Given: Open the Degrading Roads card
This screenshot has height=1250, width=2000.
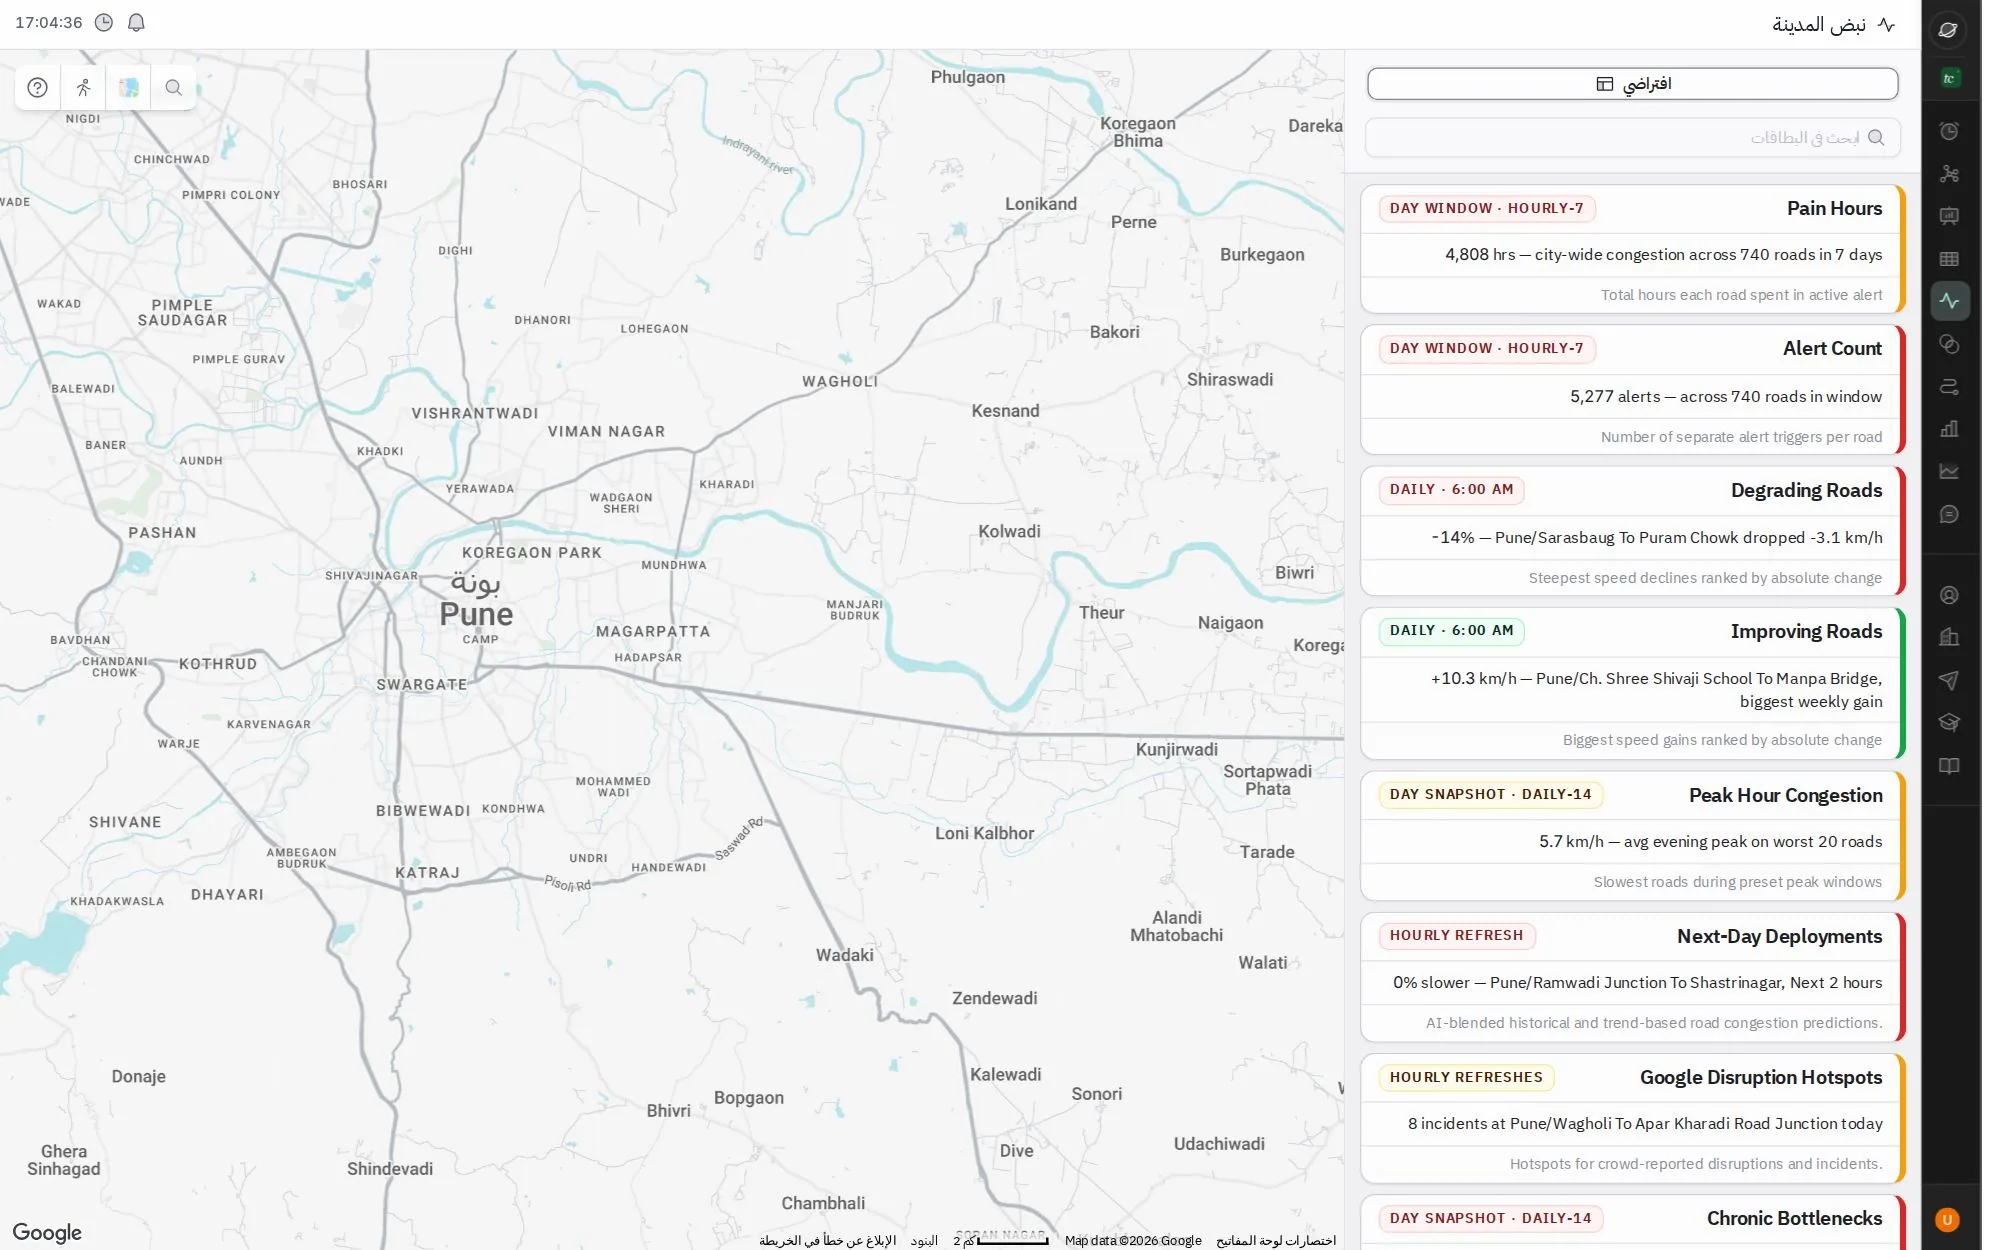Looking at the screenshot, I should pyautogui.click(x=1632, y=531).
